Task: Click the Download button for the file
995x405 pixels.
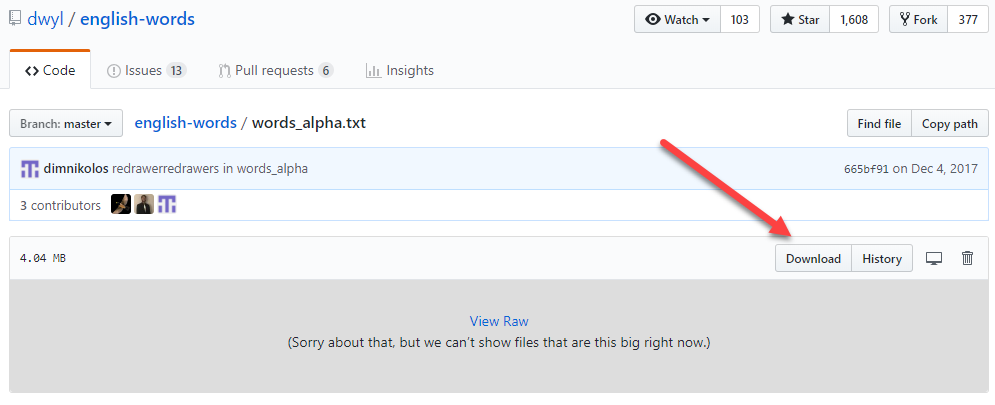Action: click(813, 258)
